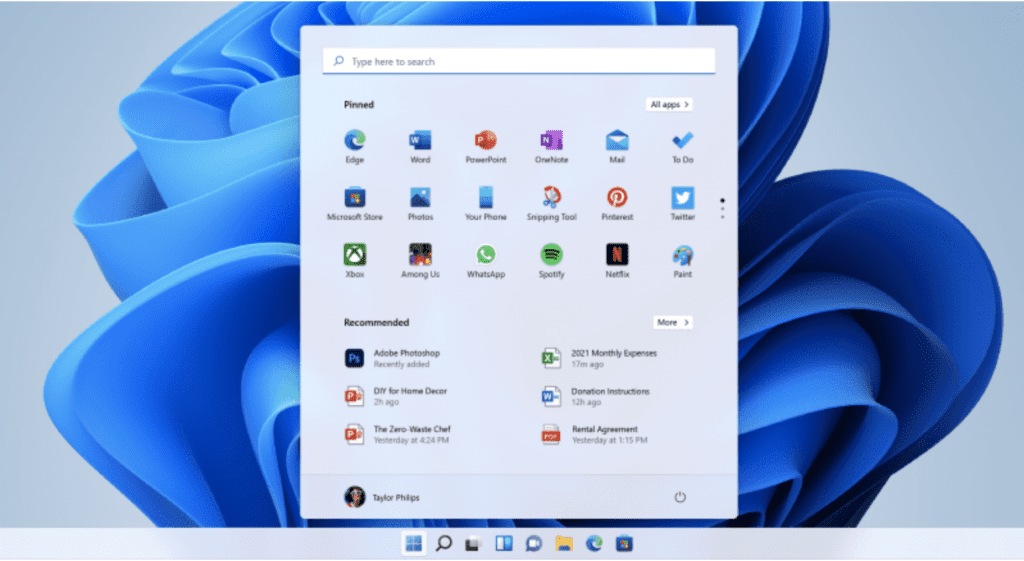Open Rental Agreement PDF file

click(x=594, y=434)
